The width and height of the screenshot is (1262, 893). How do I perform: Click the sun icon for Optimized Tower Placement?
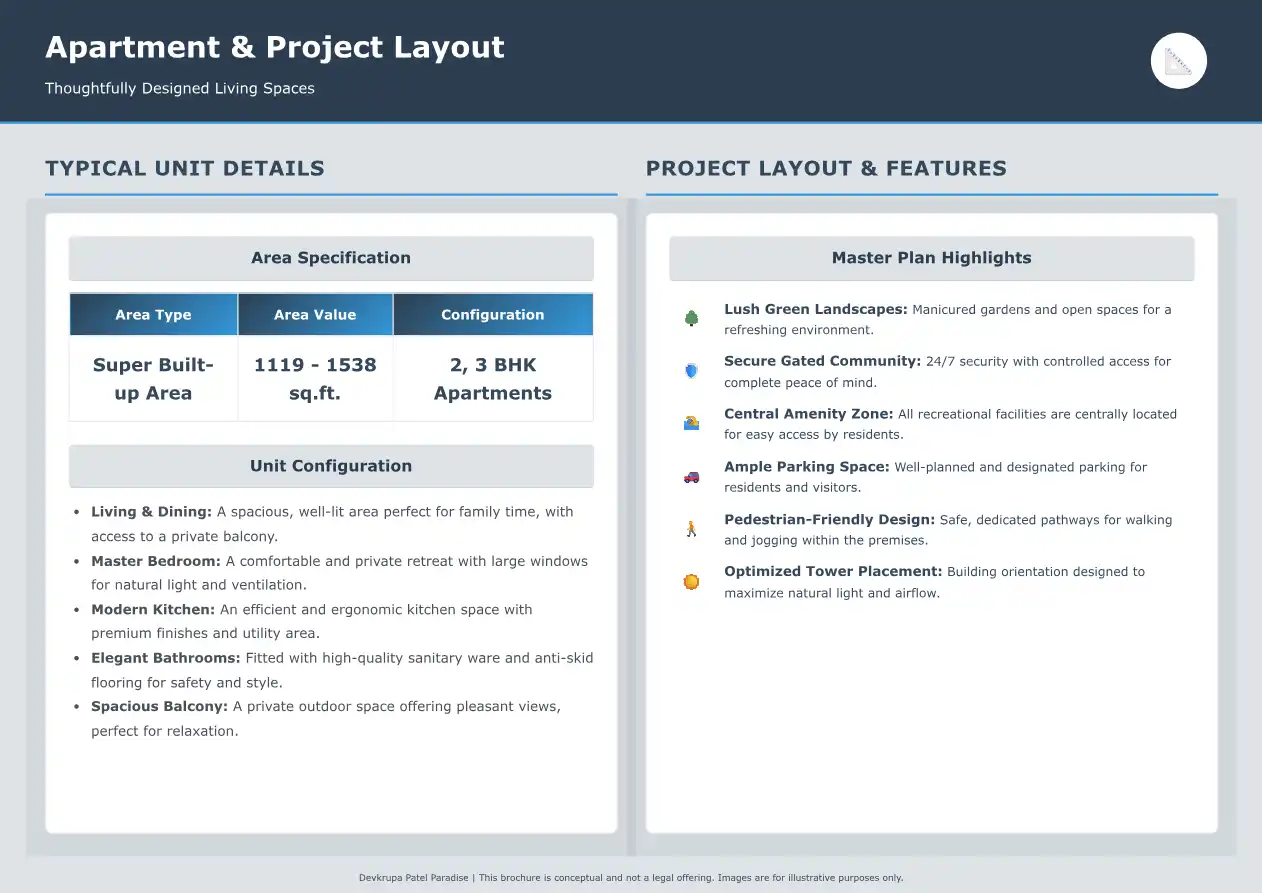tap(691, 581)
